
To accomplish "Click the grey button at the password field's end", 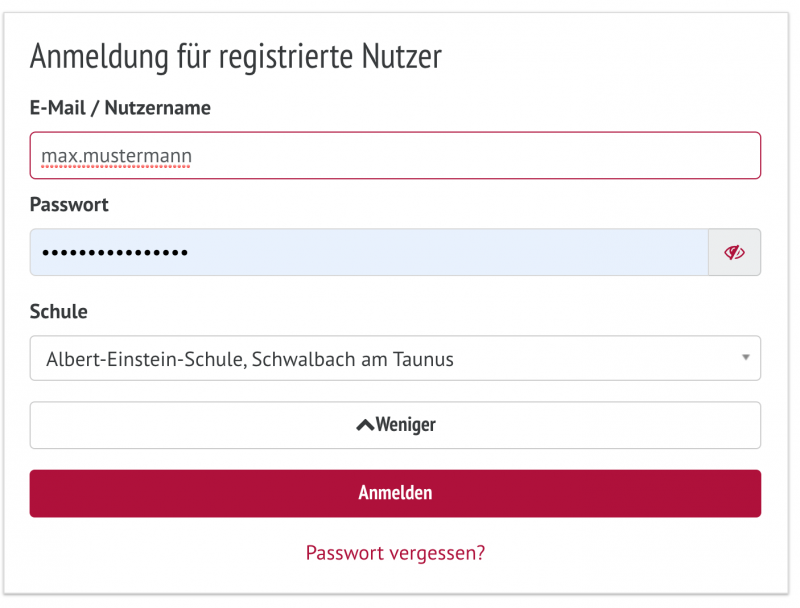I will pos(735,253).
